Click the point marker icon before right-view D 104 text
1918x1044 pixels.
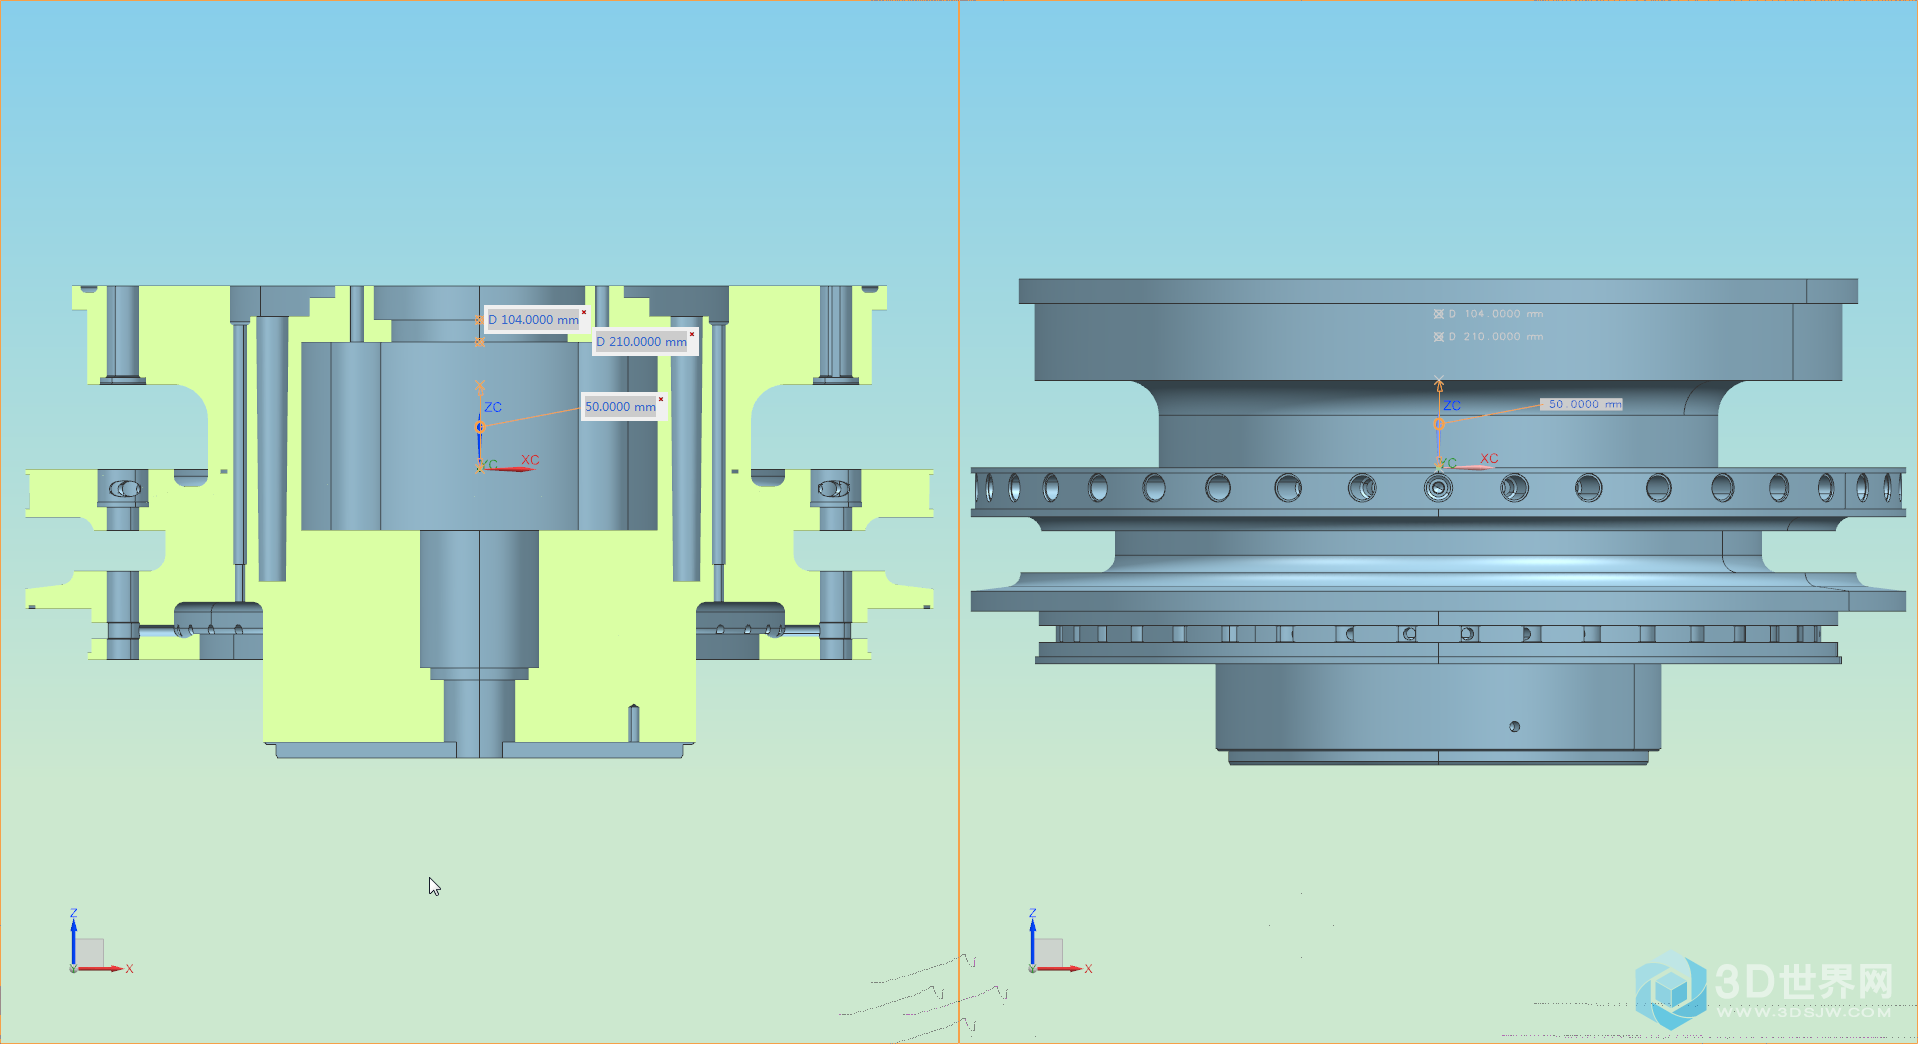(x=1438, y=314)
